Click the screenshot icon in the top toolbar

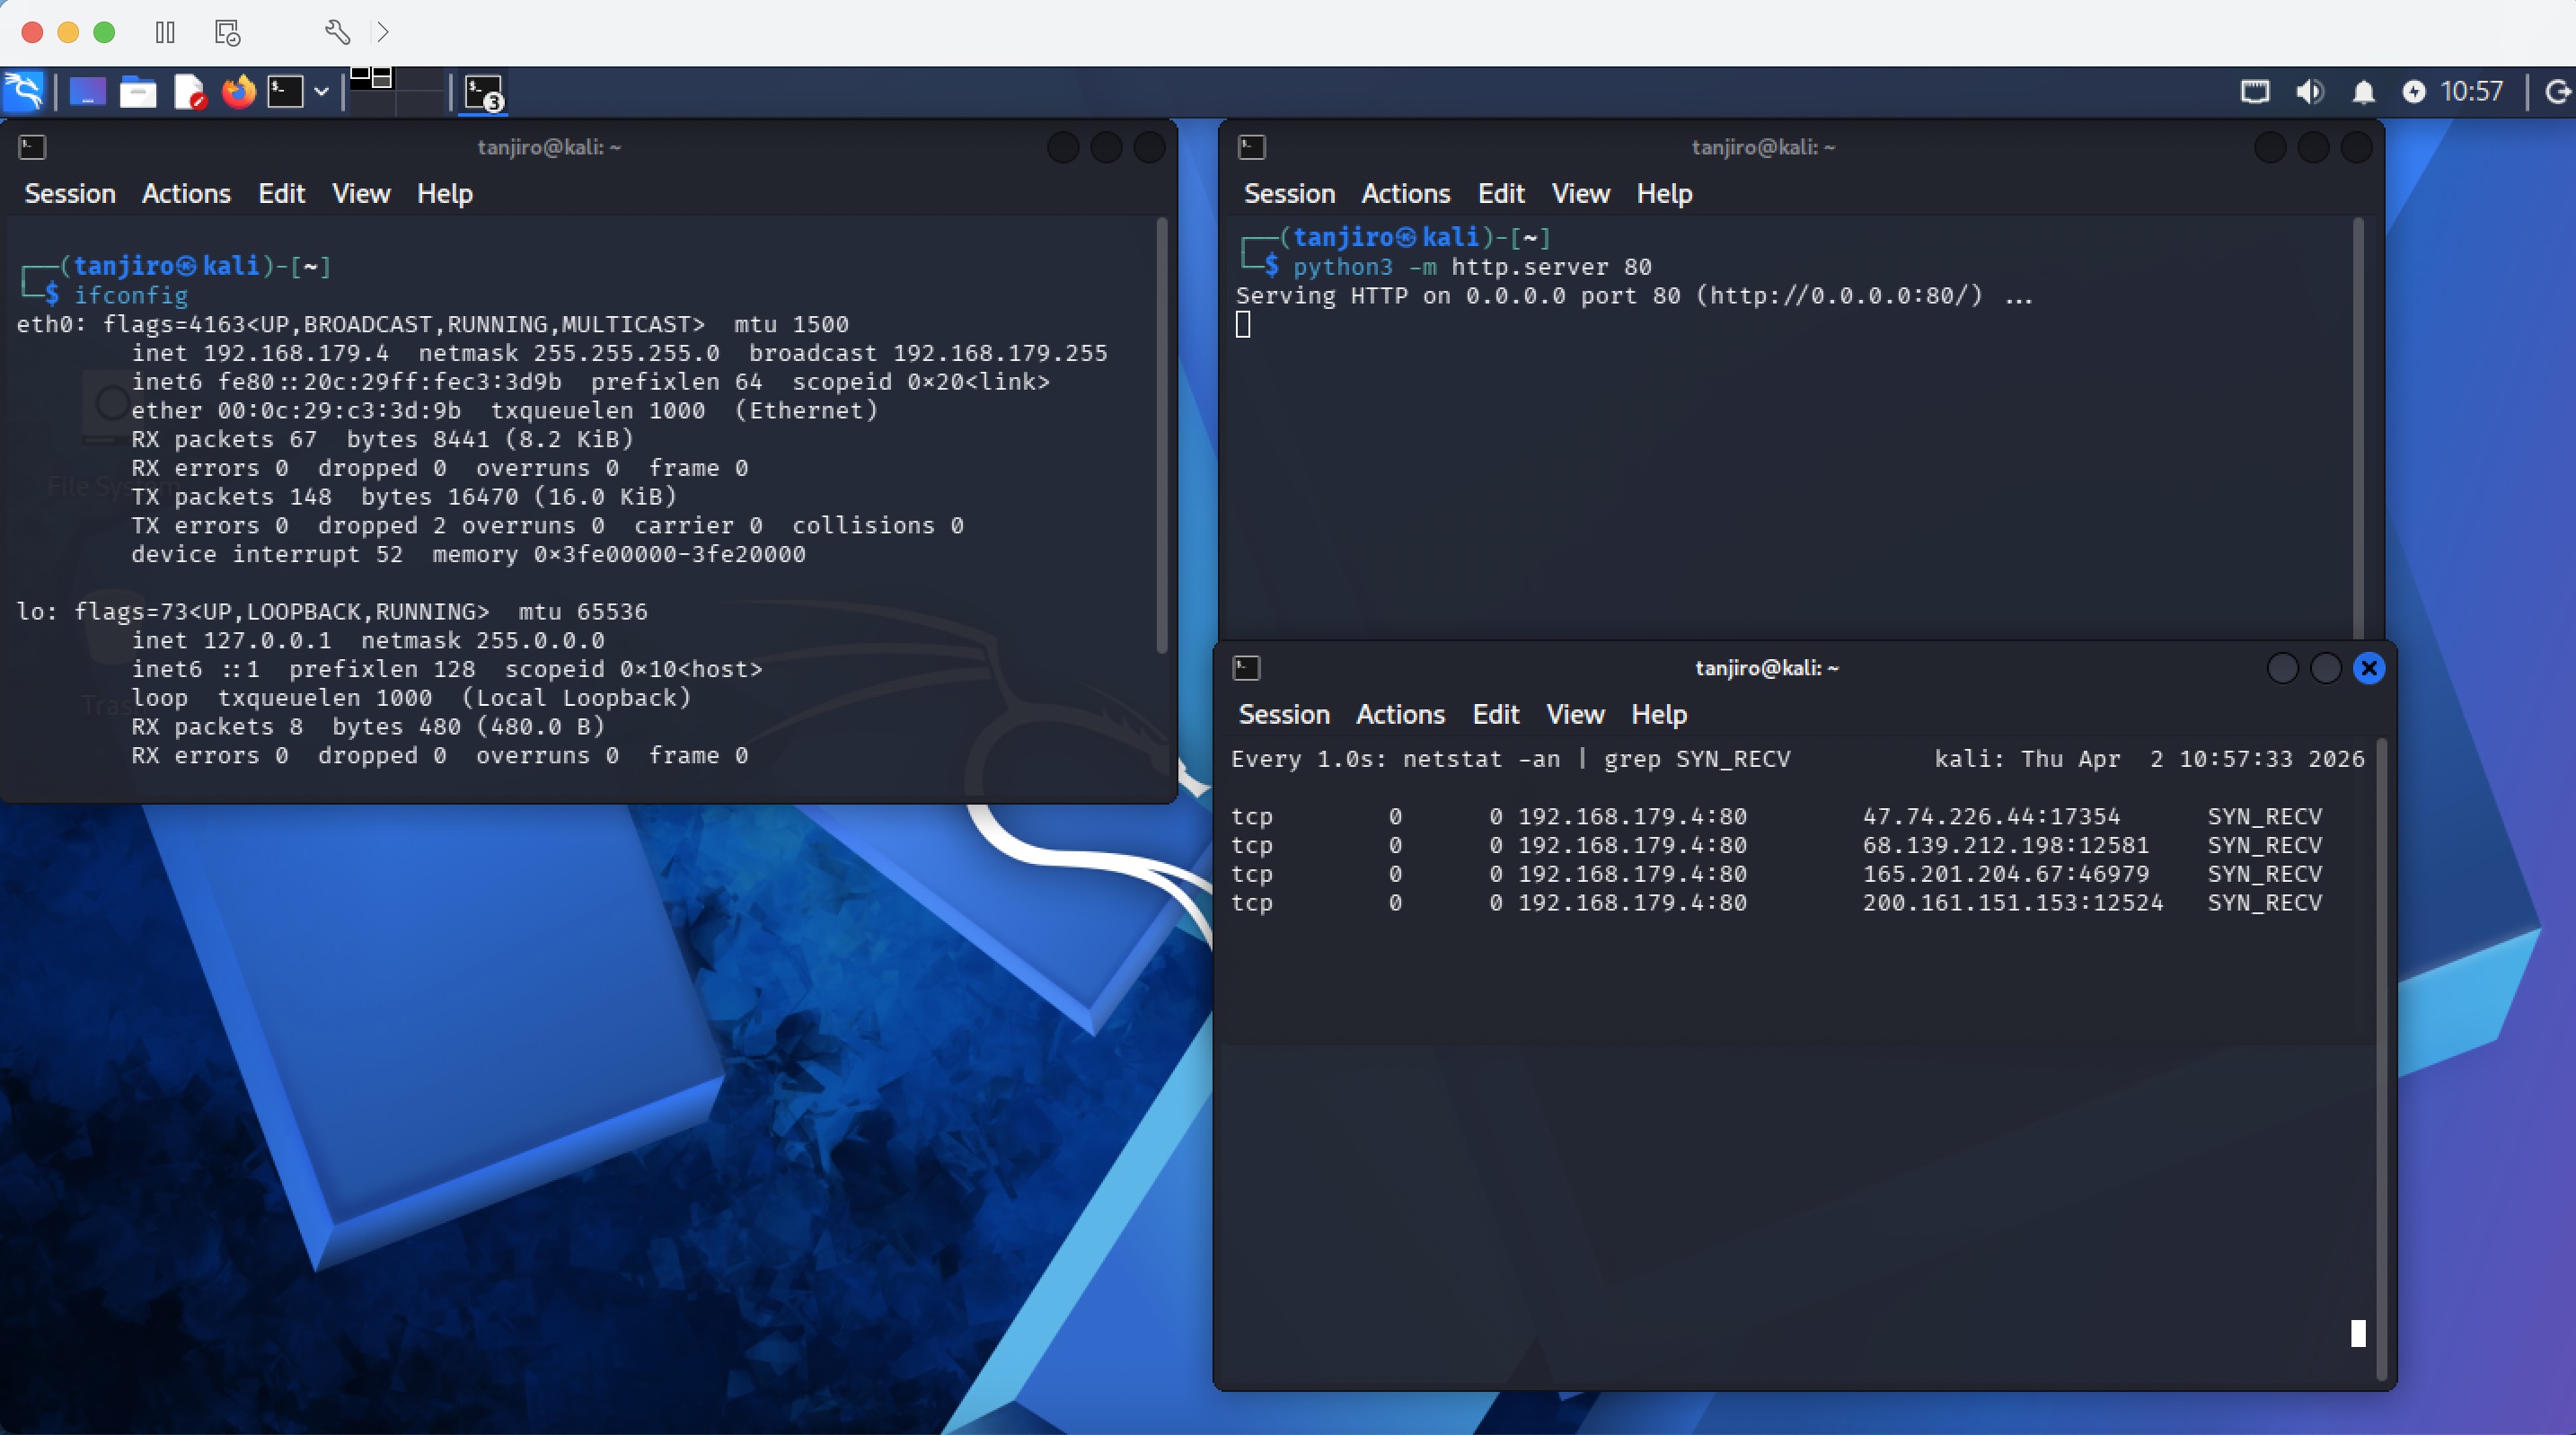tap(226, 33)
